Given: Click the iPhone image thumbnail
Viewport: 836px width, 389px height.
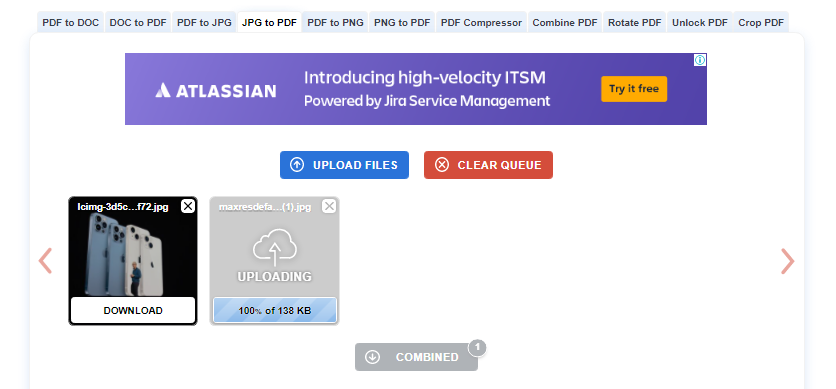Looking at the screenshot, I should pos(133,255).
